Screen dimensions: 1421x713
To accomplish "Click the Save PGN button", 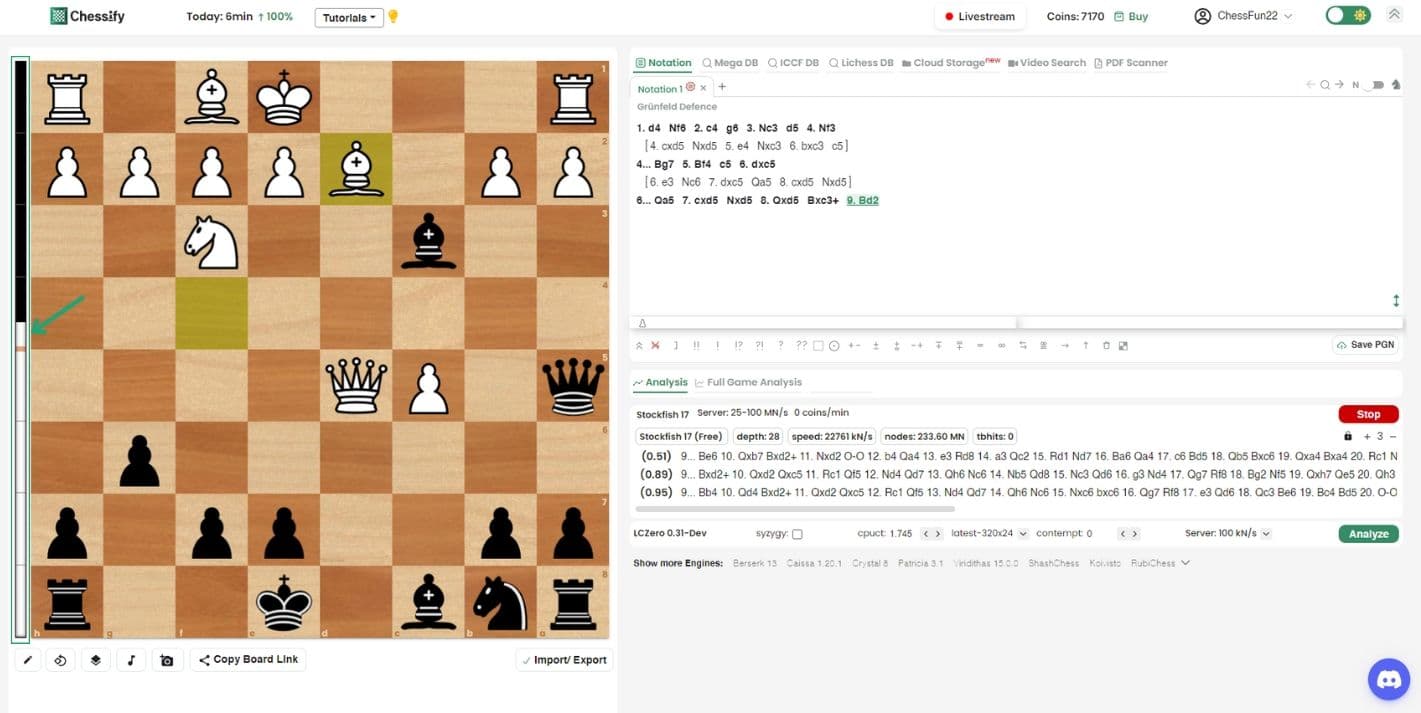I will coord(1364,345).
